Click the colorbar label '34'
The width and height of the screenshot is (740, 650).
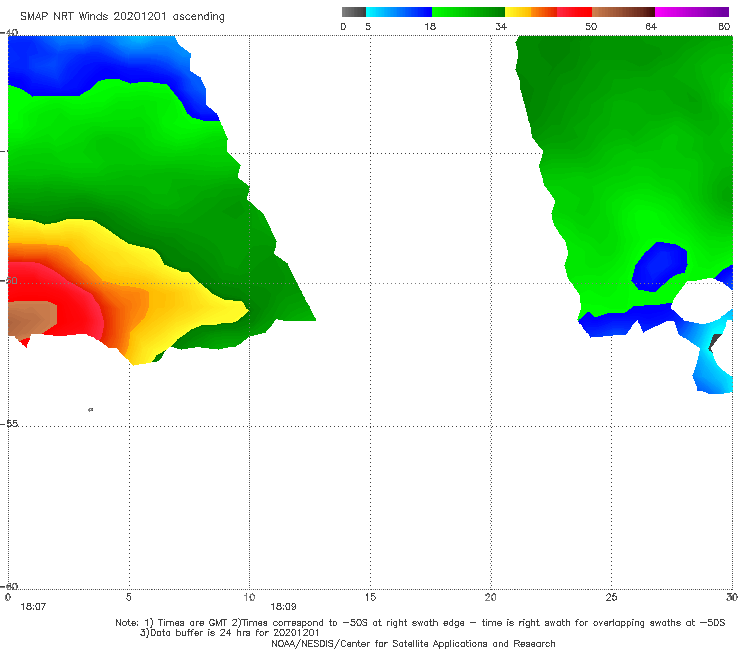coord(501,27)
